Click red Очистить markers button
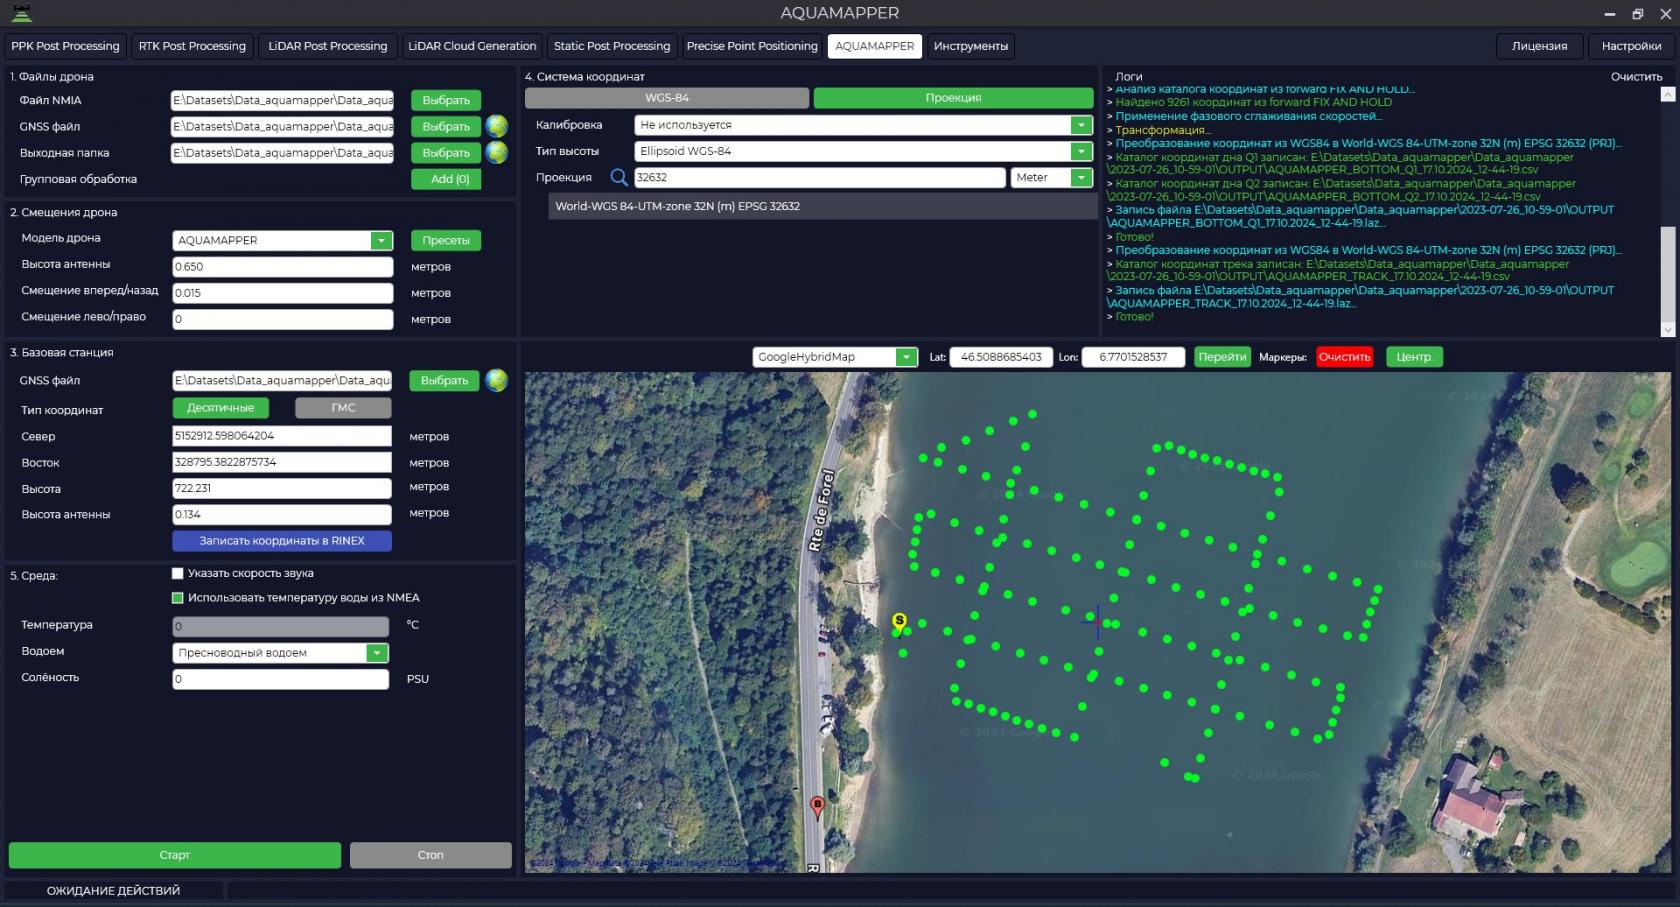1680x907 pixels. click(1344, 357)
